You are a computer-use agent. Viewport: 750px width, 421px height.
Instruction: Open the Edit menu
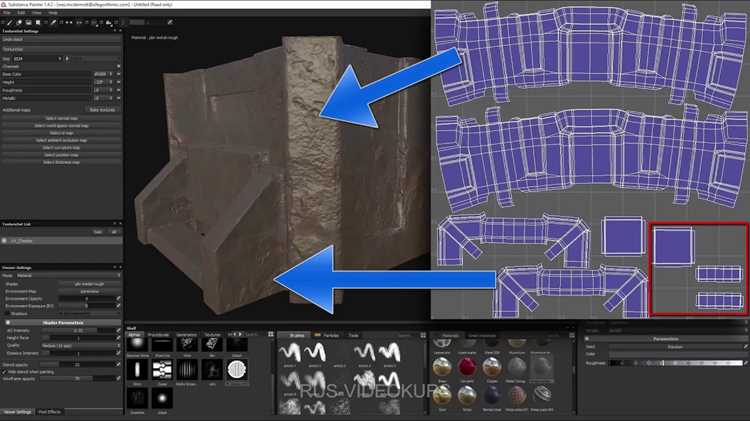(22, 13)
